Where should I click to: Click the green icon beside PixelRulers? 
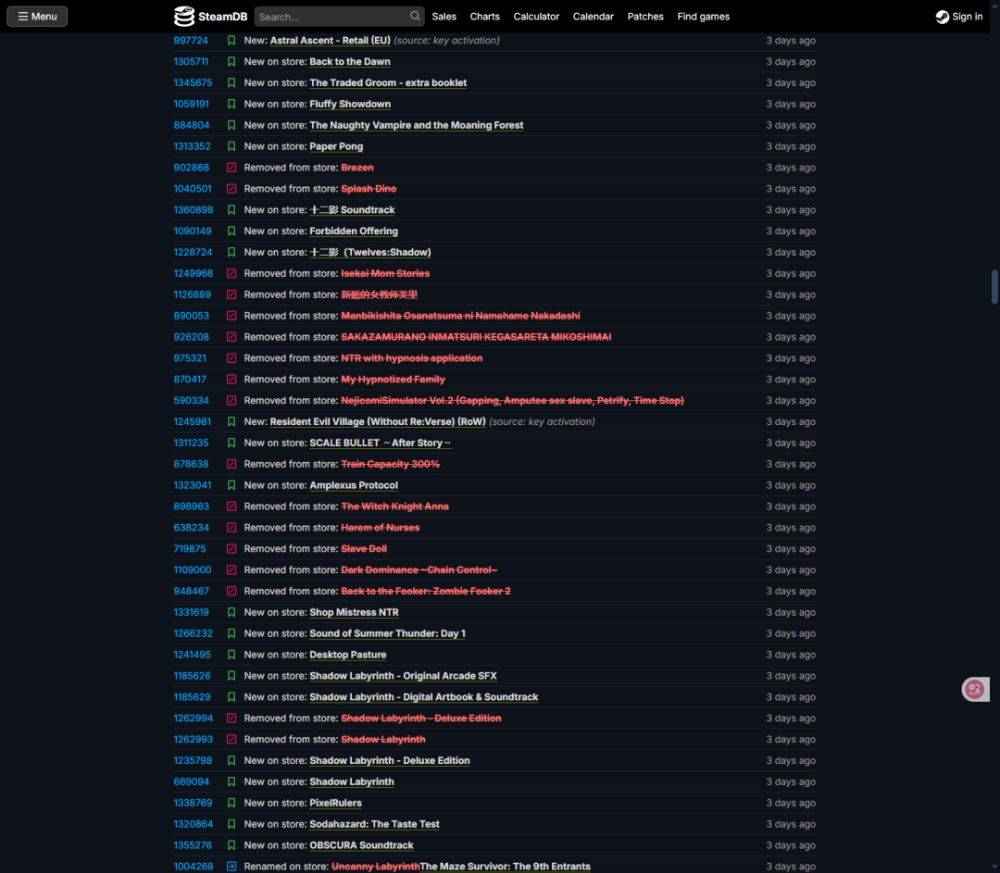(x=232, y=803)
